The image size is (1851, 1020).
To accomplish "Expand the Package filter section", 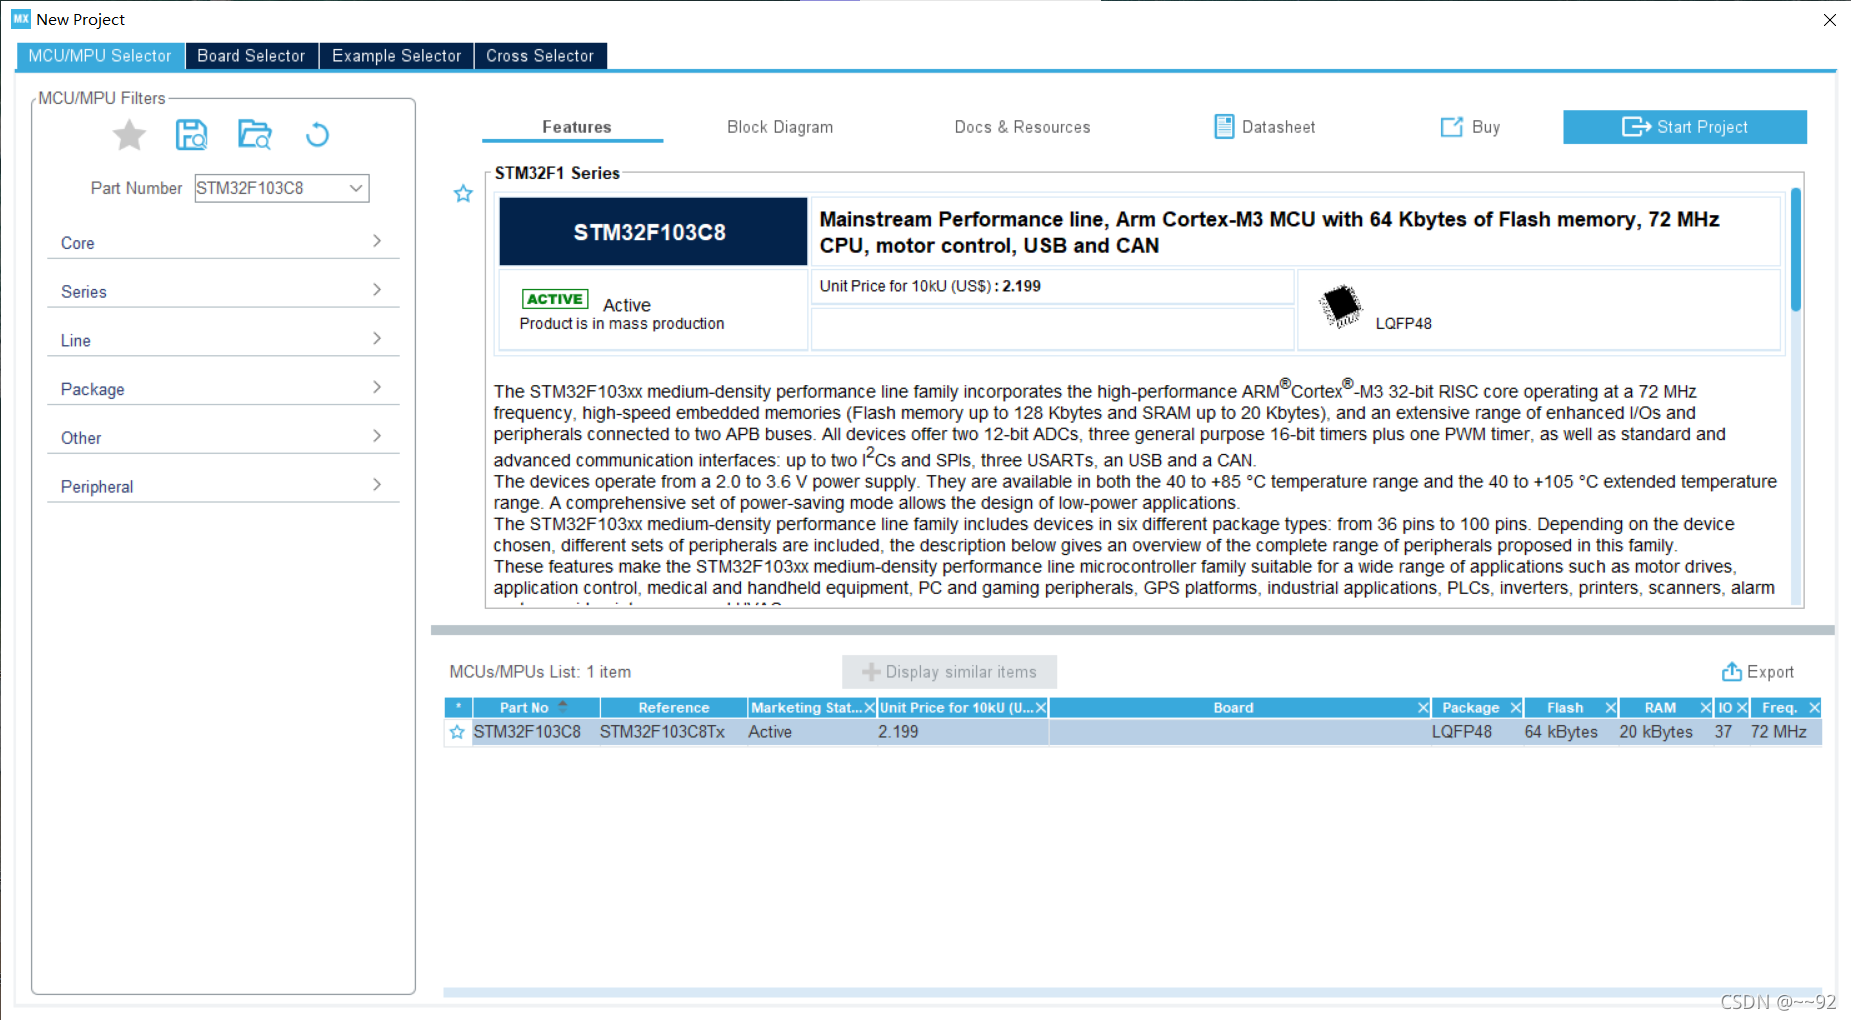I will 223,389.
